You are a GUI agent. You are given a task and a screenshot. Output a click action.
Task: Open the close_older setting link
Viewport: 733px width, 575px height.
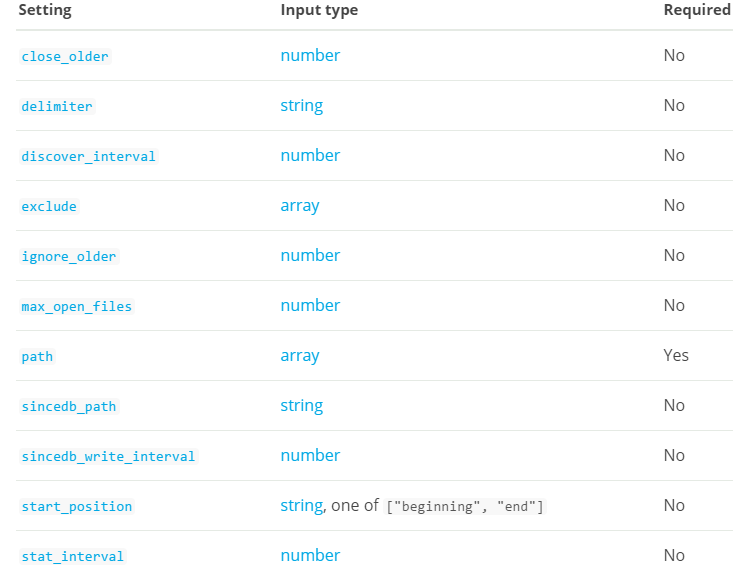click(x=65, y=57)
